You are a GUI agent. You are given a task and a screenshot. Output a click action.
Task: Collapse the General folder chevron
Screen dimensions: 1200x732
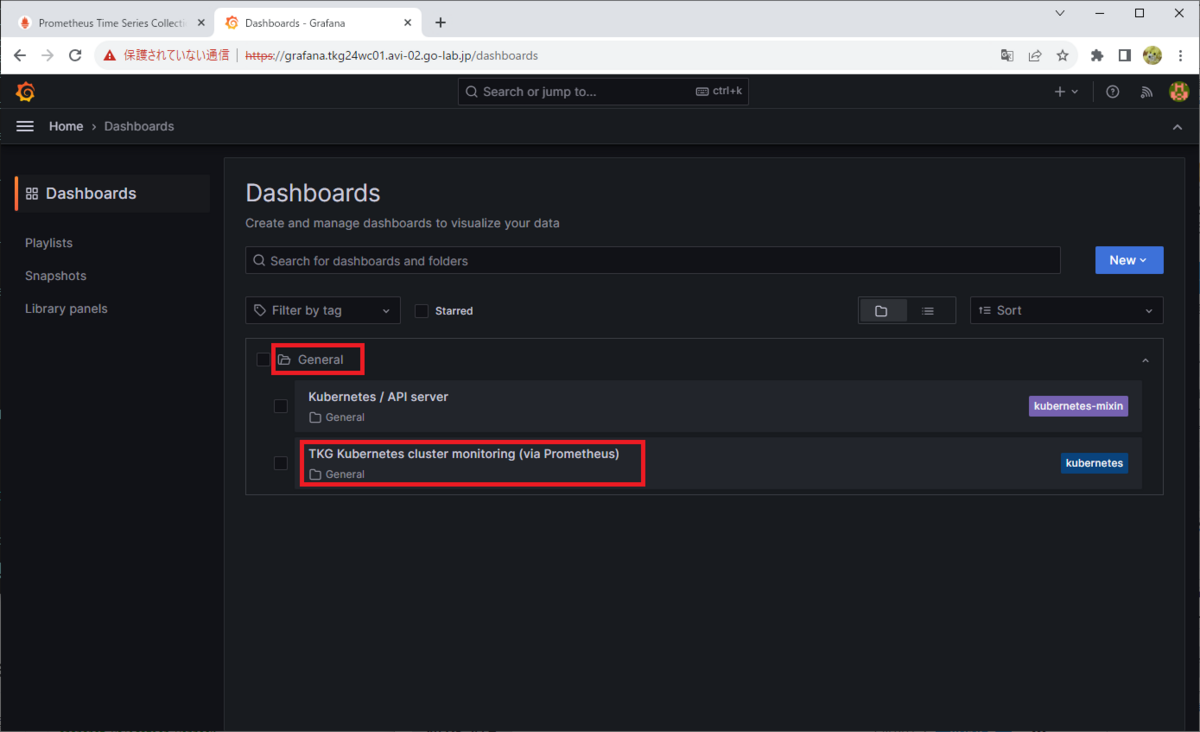(x=1146, y=360)
